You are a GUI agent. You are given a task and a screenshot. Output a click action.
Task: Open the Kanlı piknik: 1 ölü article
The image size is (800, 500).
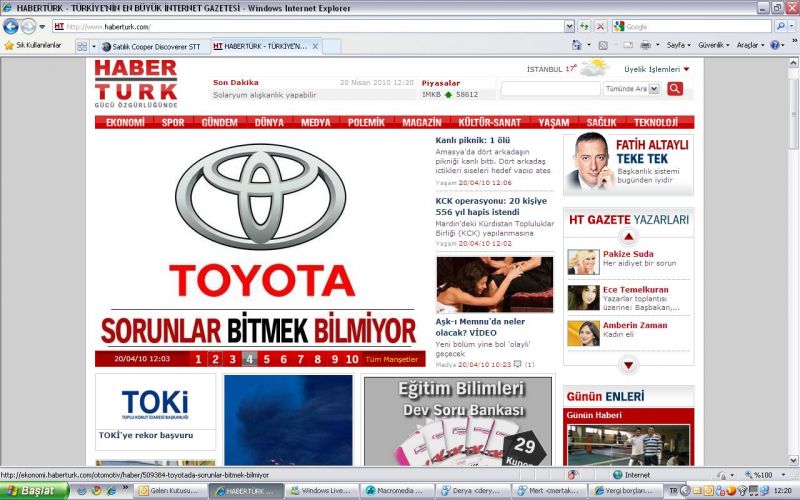(x=473, y=140)
